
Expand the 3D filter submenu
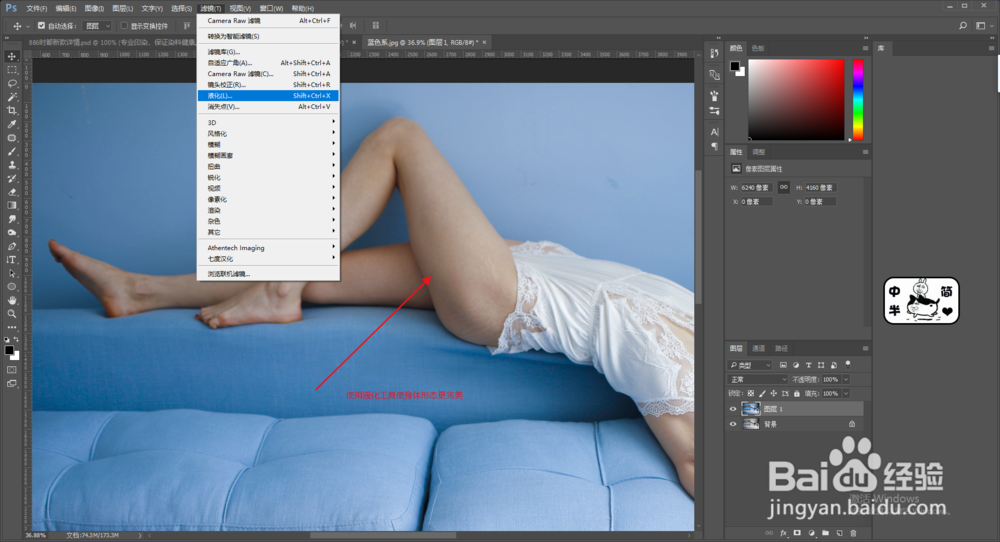(268, 122)
